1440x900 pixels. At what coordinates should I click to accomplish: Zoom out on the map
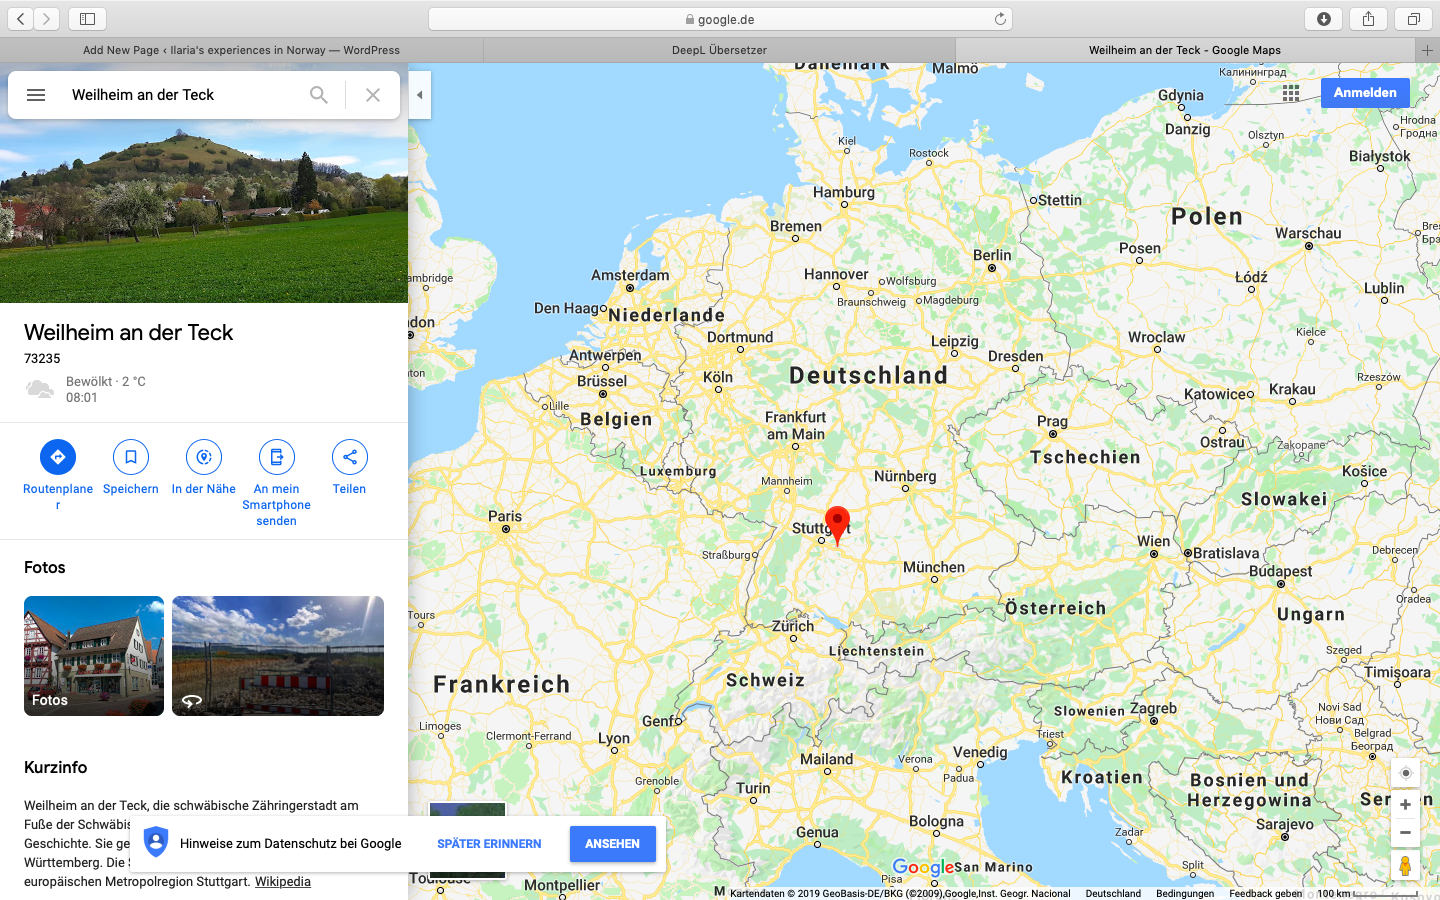1405,832
